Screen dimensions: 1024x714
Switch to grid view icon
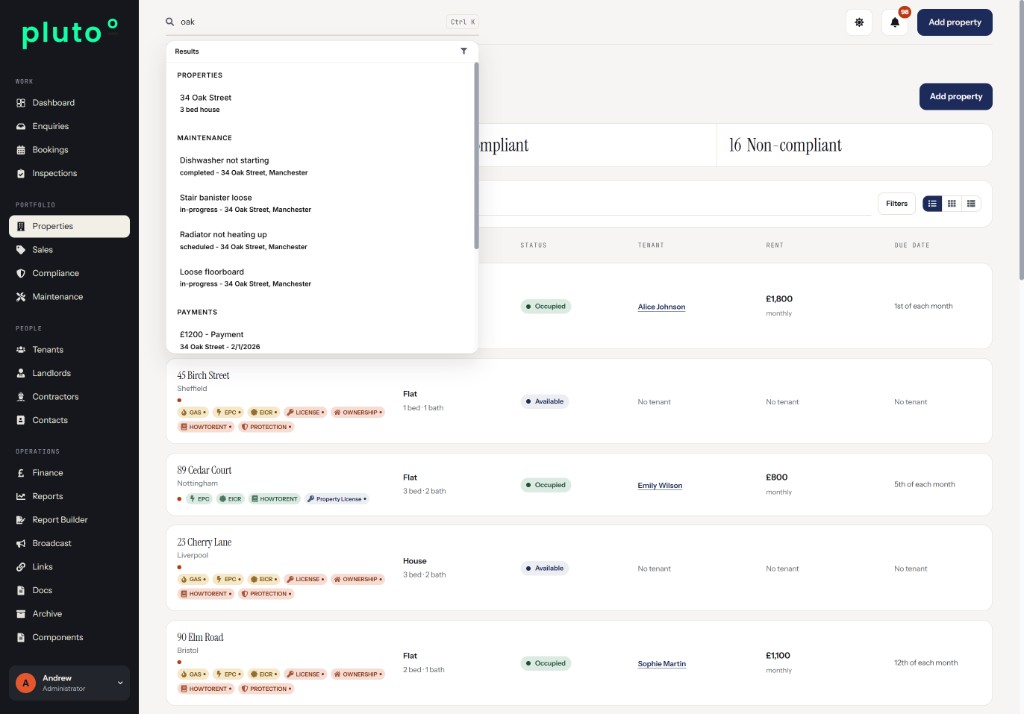[952, 204]
